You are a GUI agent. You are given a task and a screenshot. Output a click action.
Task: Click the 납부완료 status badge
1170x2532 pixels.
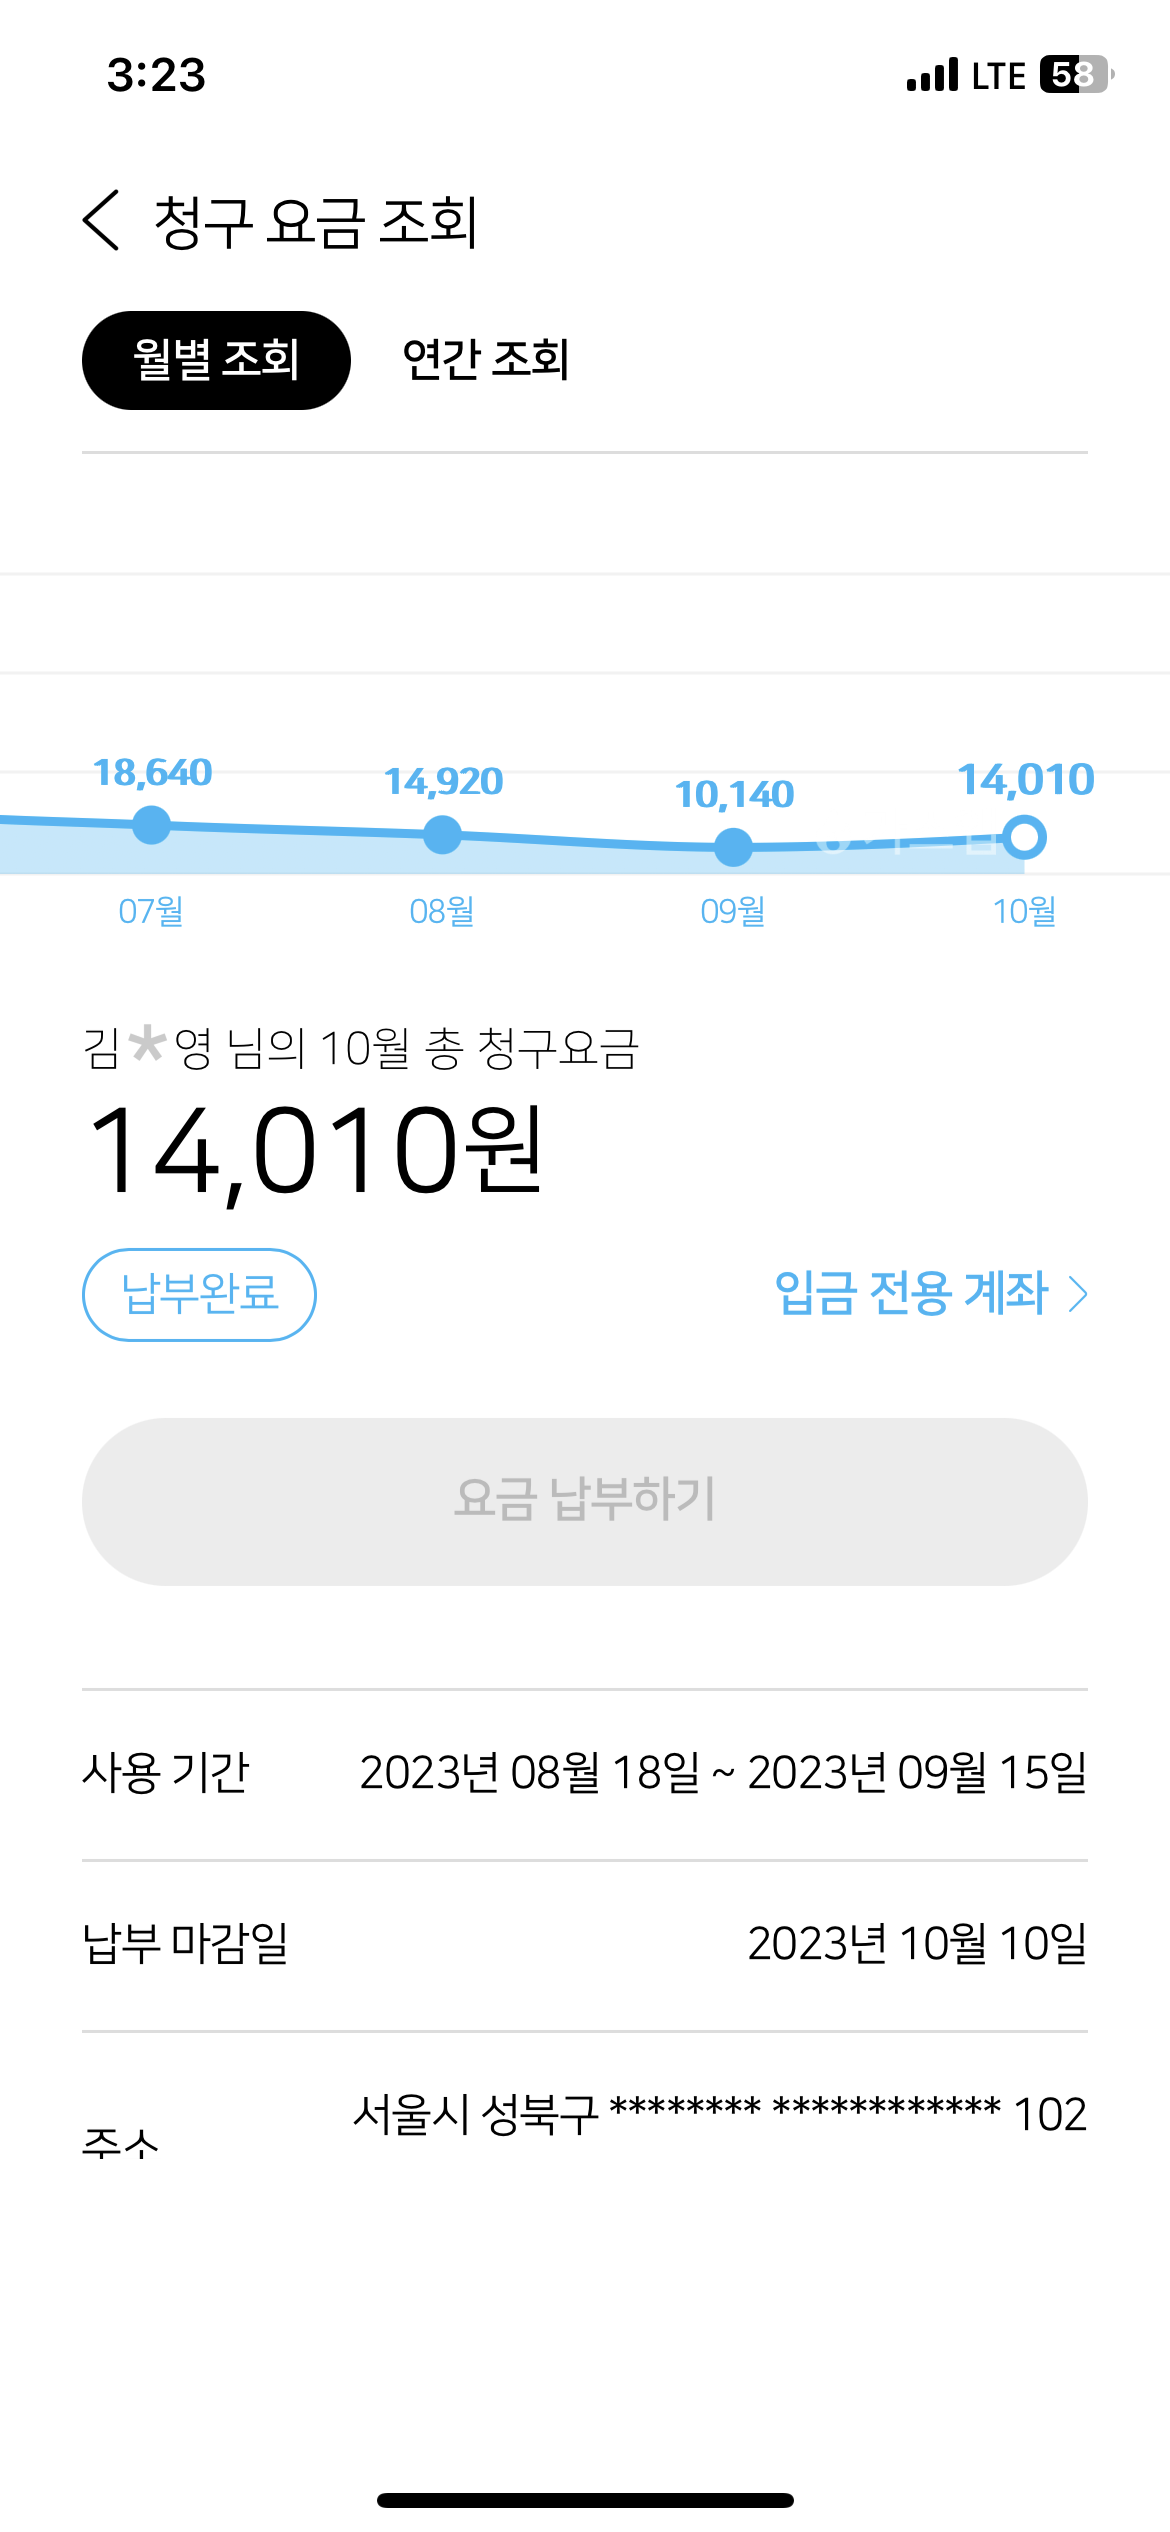(x=199, y=1294)
